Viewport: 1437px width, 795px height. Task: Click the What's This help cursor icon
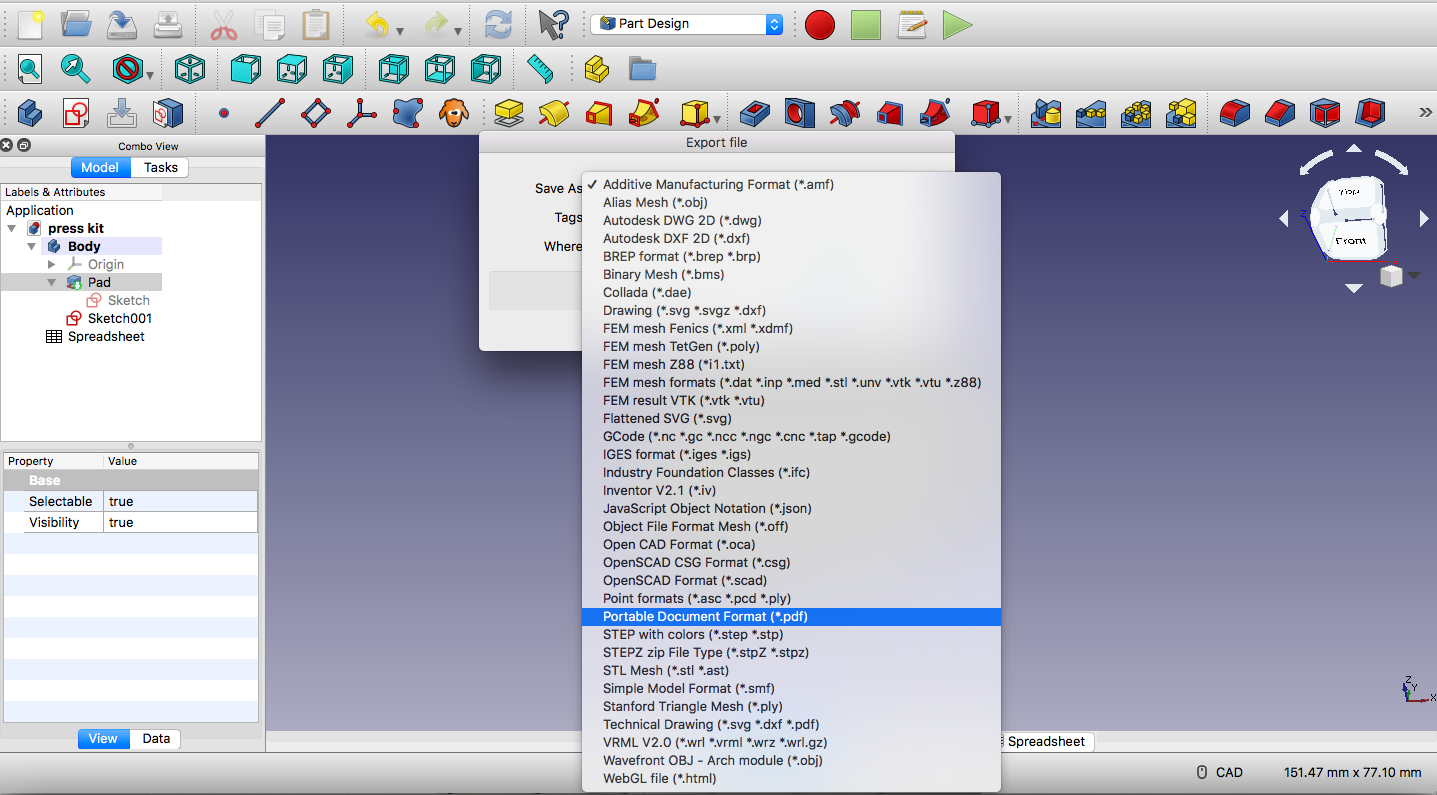[x=553, y=24]
